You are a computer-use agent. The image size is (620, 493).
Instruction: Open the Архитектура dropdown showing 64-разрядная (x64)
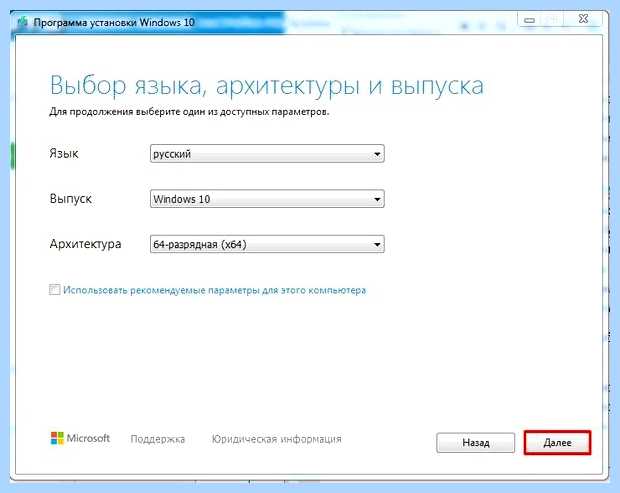point(267,244)
